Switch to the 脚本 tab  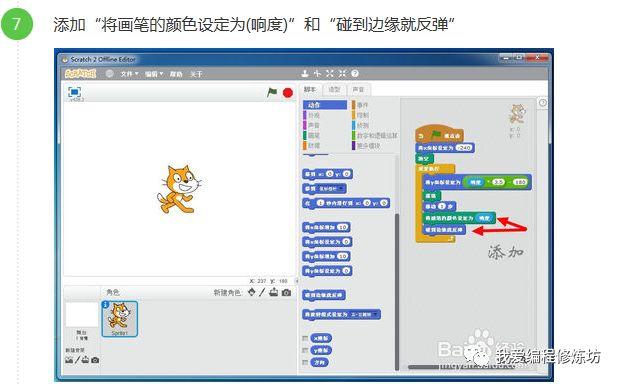tap(310, 90)
